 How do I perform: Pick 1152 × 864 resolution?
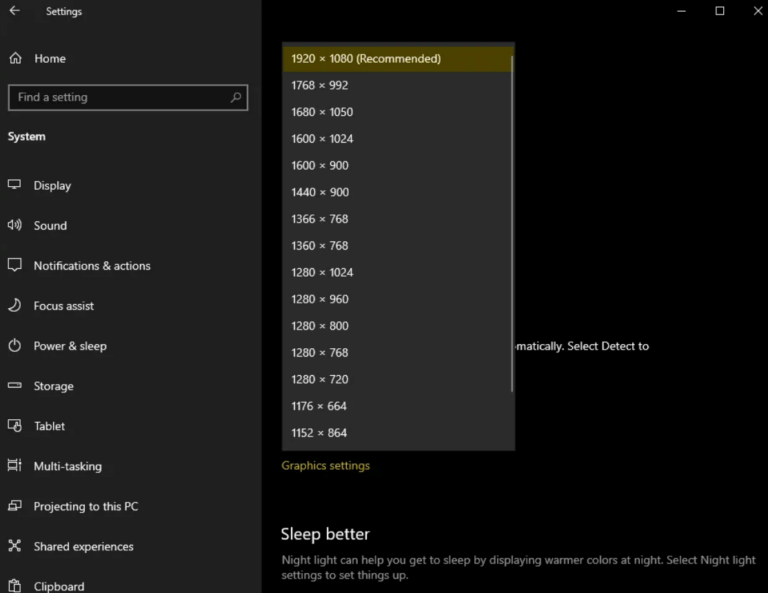pos(398,433)
